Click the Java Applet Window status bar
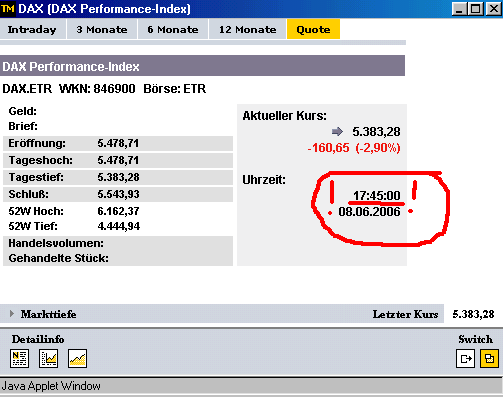The width and height of the screenshot is (503, 397). point(251,386)
